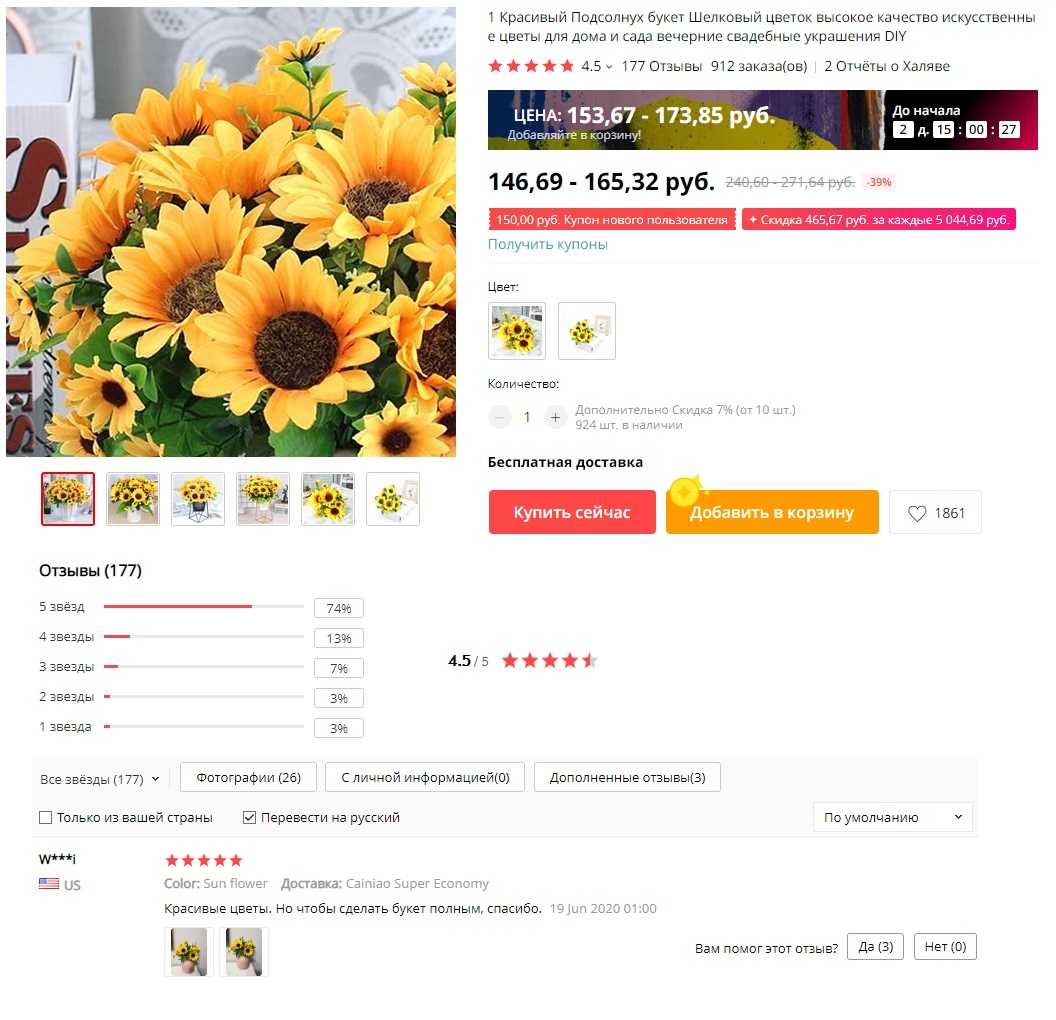The width and height of the screenshot is (1056, 1020).
Task: Increase quantity with the plus button
Action: pos(554,417)
